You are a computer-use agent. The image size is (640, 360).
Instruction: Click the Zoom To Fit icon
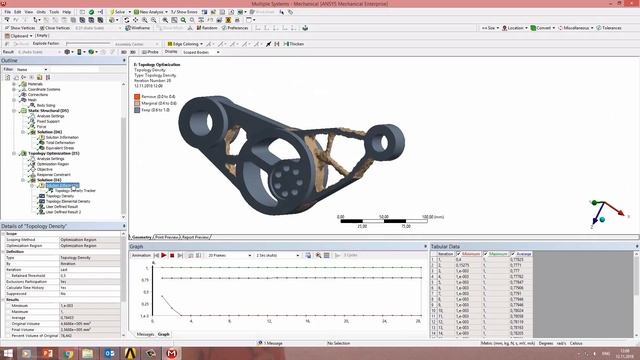click(174, 20)
